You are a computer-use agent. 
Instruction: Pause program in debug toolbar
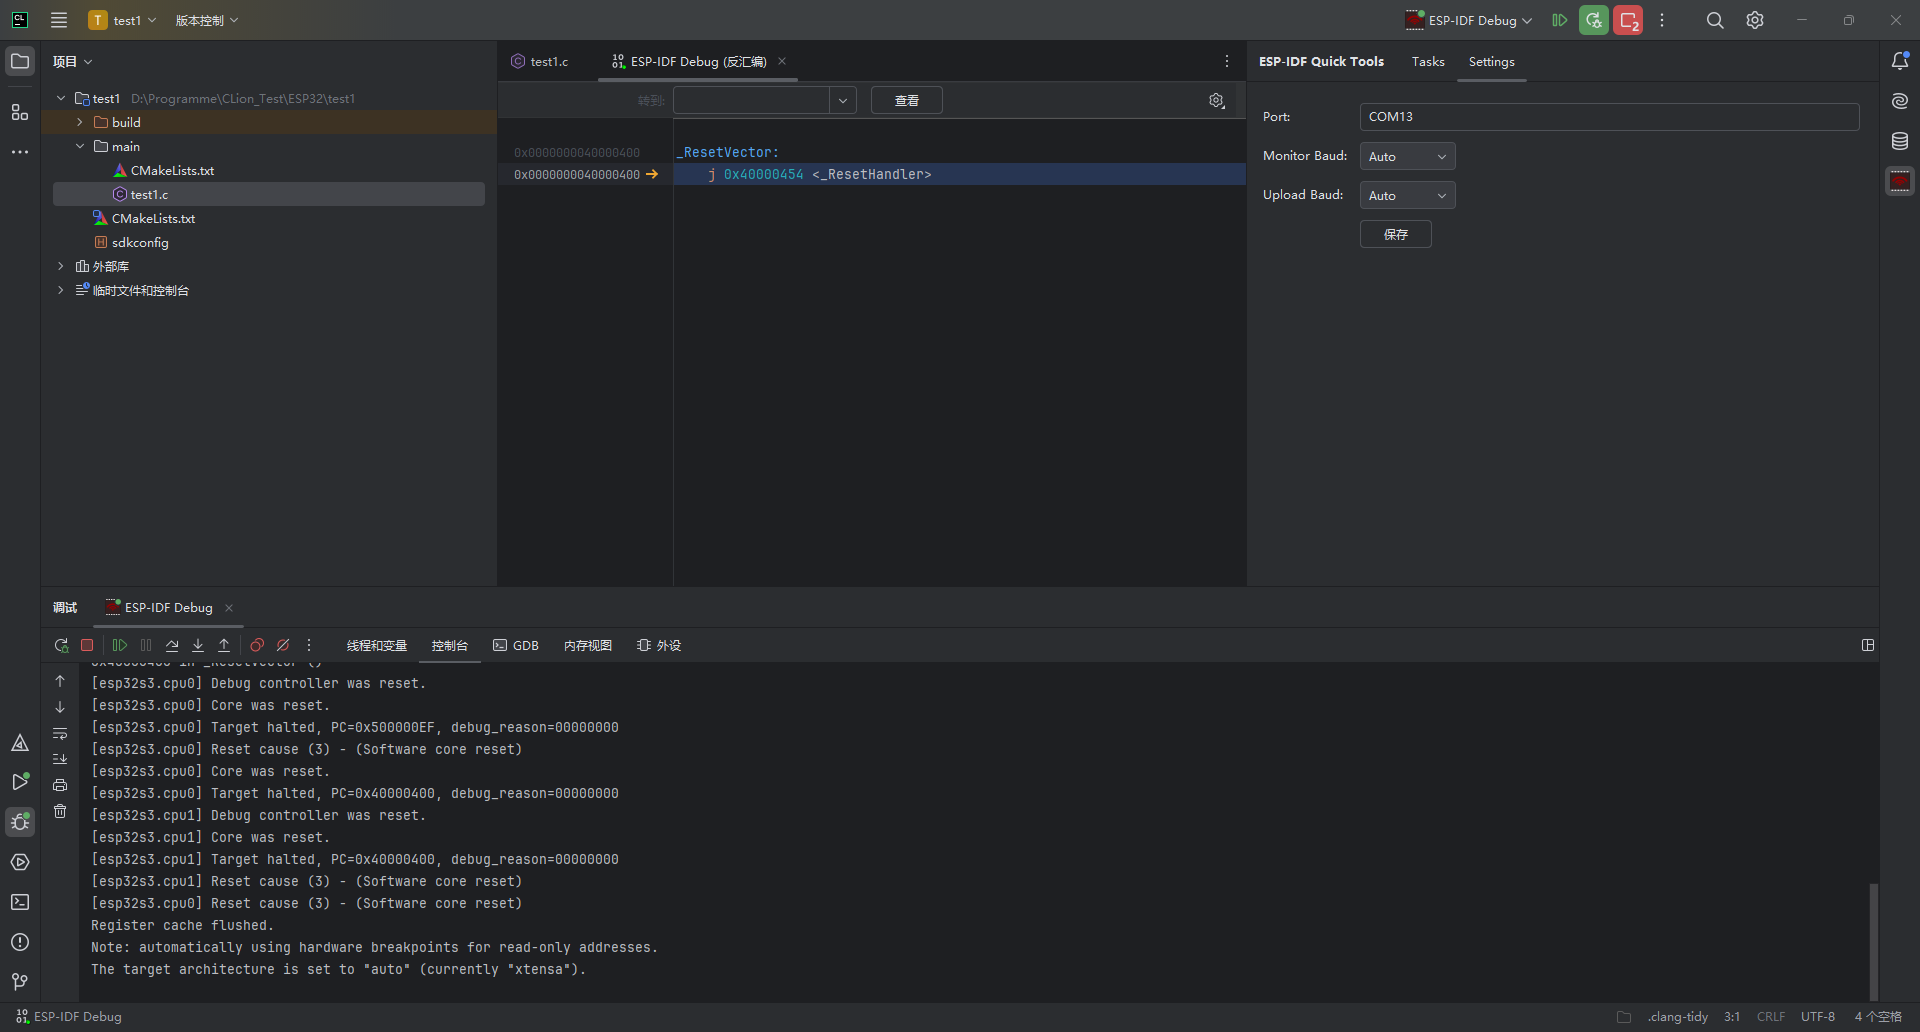146,645
